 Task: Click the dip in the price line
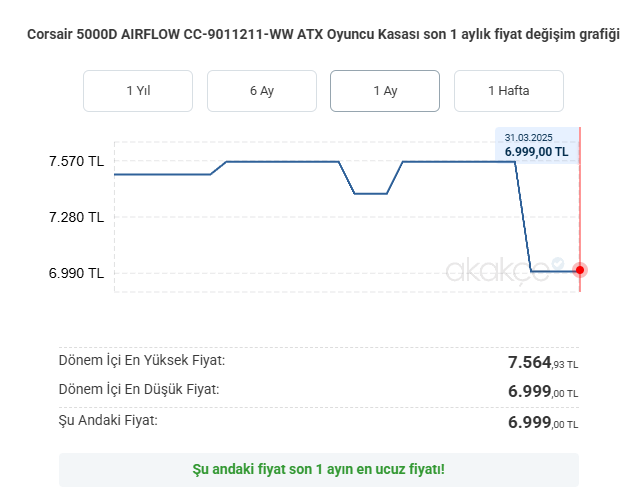[371, 193]
